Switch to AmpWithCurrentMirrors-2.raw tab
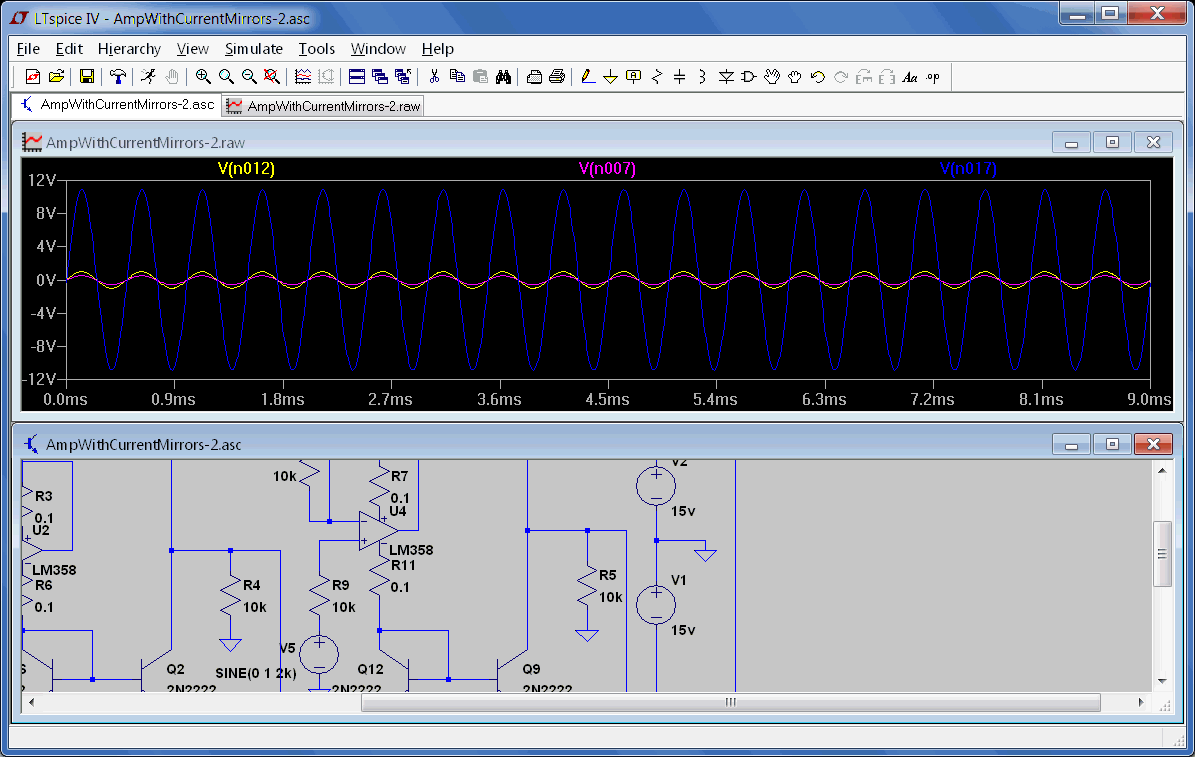 coord(323,106)
